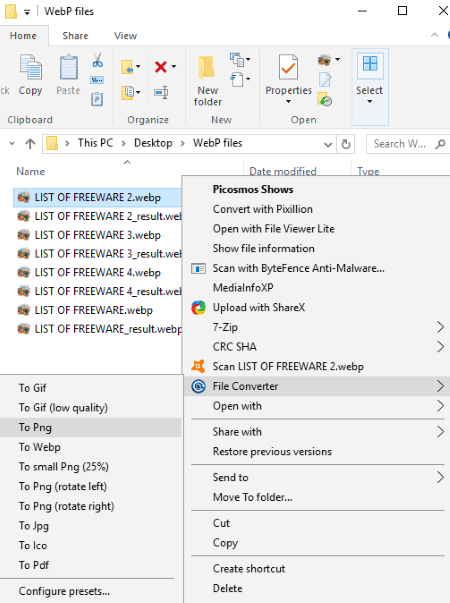
Task: Click Restore previous versions
Action: (272, 451)
